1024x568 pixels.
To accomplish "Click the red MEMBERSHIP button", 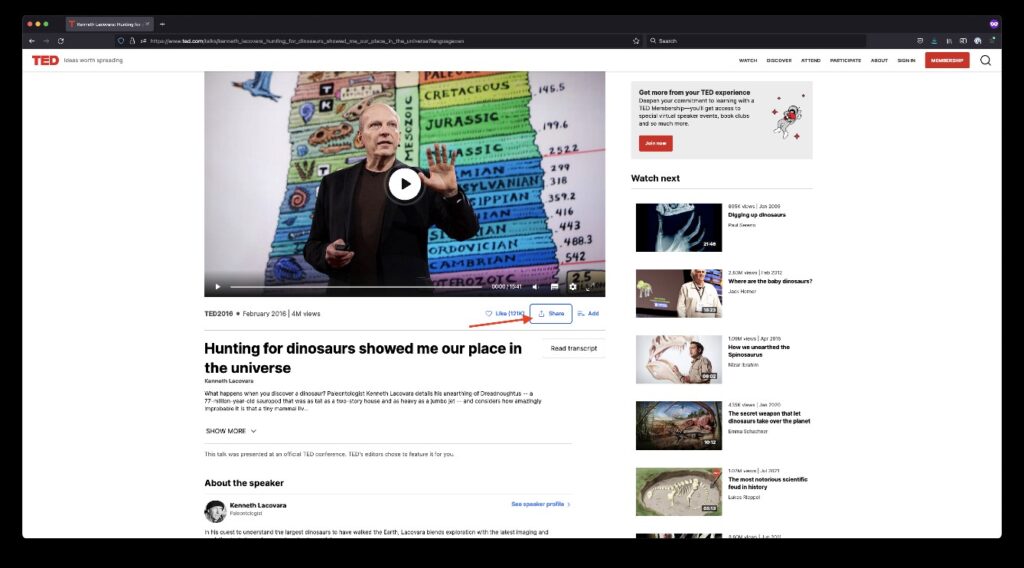I will pyautogui.click(x=947, y=60).
